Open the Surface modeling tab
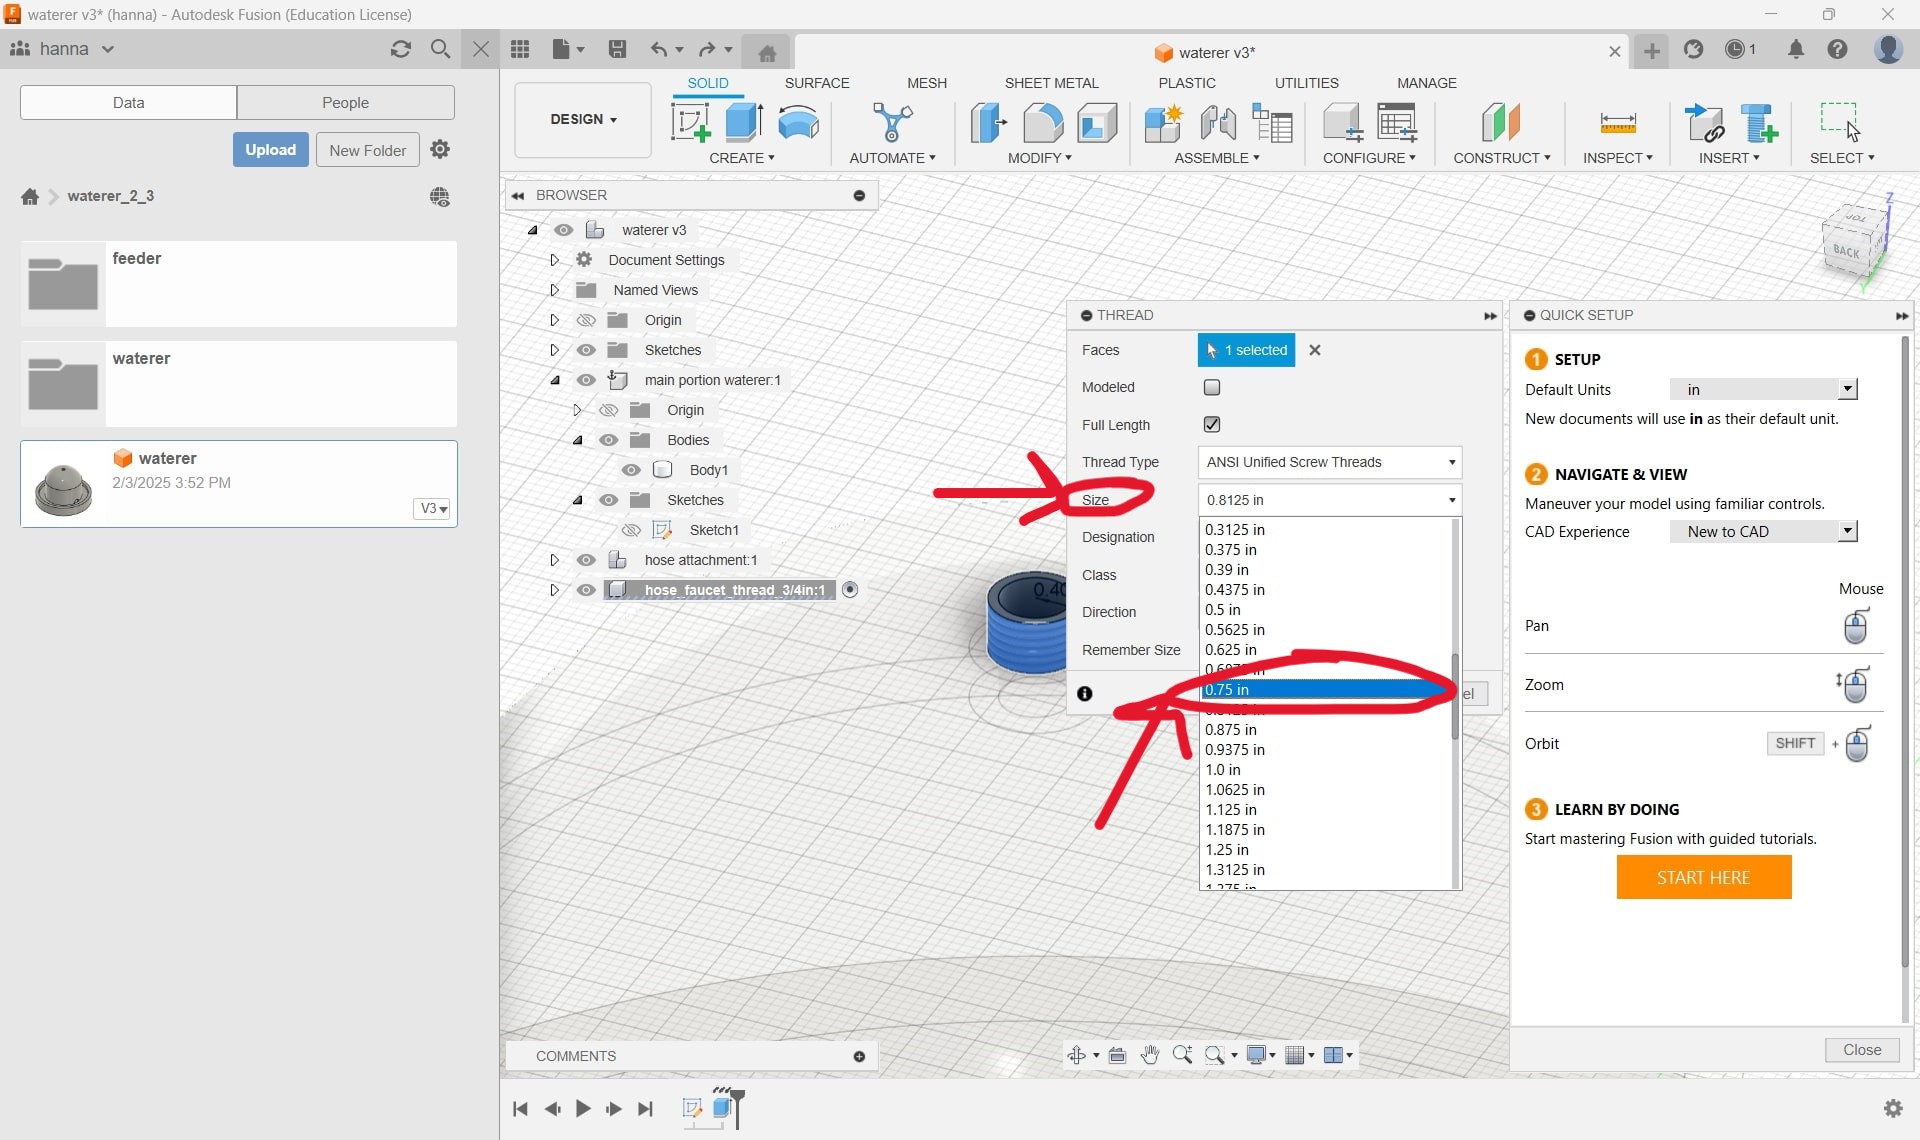This screenshot has width=1920, height=1140. [815, 83]
